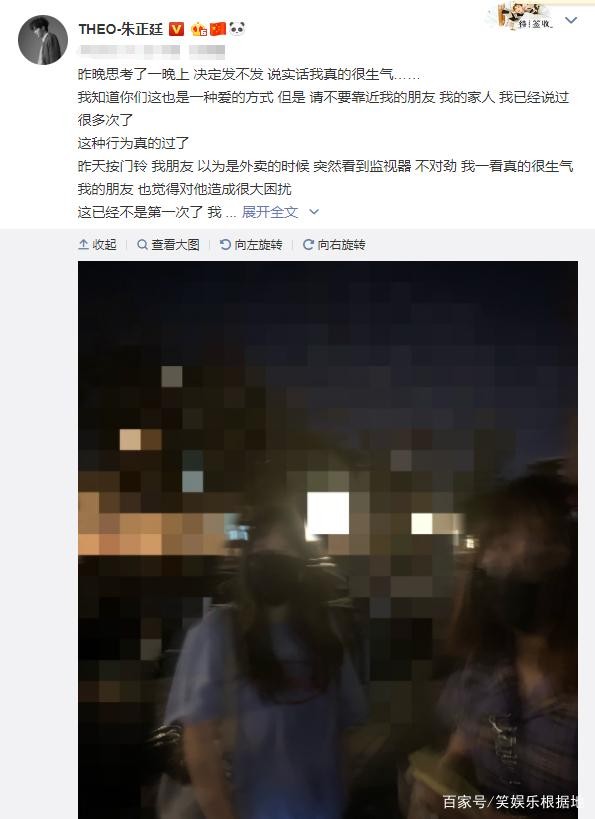Click the orange verified V badge
Image resolution: width=595 pixels, height=819 pixels.
tap(177, 29)
